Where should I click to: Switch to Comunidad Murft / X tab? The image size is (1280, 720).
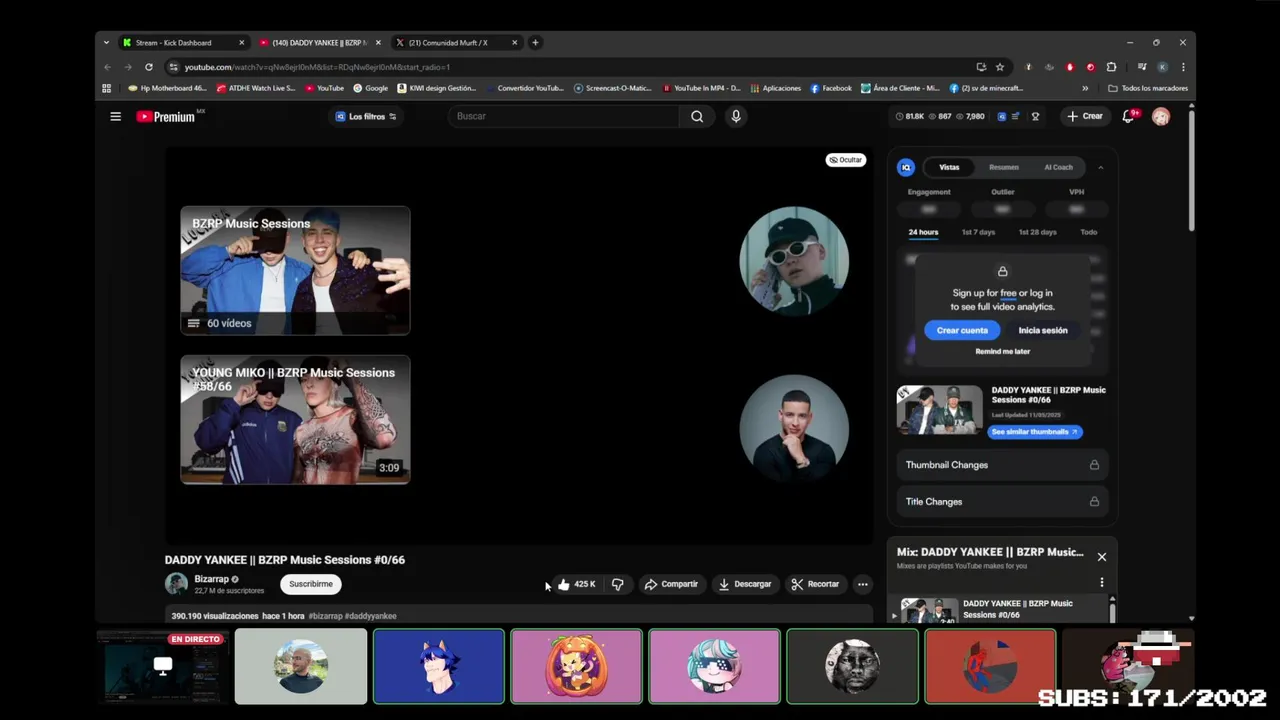pos(458,42)
